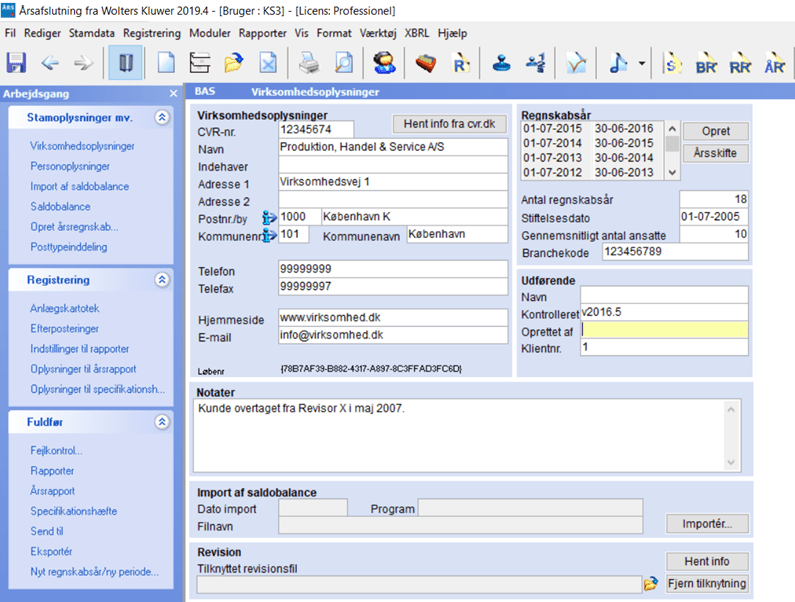Click the Save floppy disk icon
The height and width of the screenshot is (602, 795).
(x=16, y=62)
